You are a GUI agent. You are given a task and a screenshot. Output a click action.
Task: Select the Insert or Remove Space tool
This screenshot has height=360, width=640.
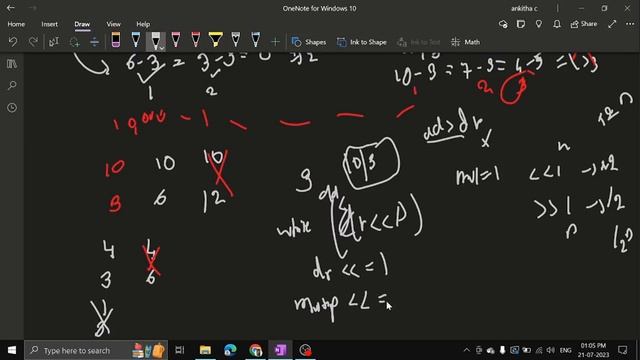(x=94, y=42)
